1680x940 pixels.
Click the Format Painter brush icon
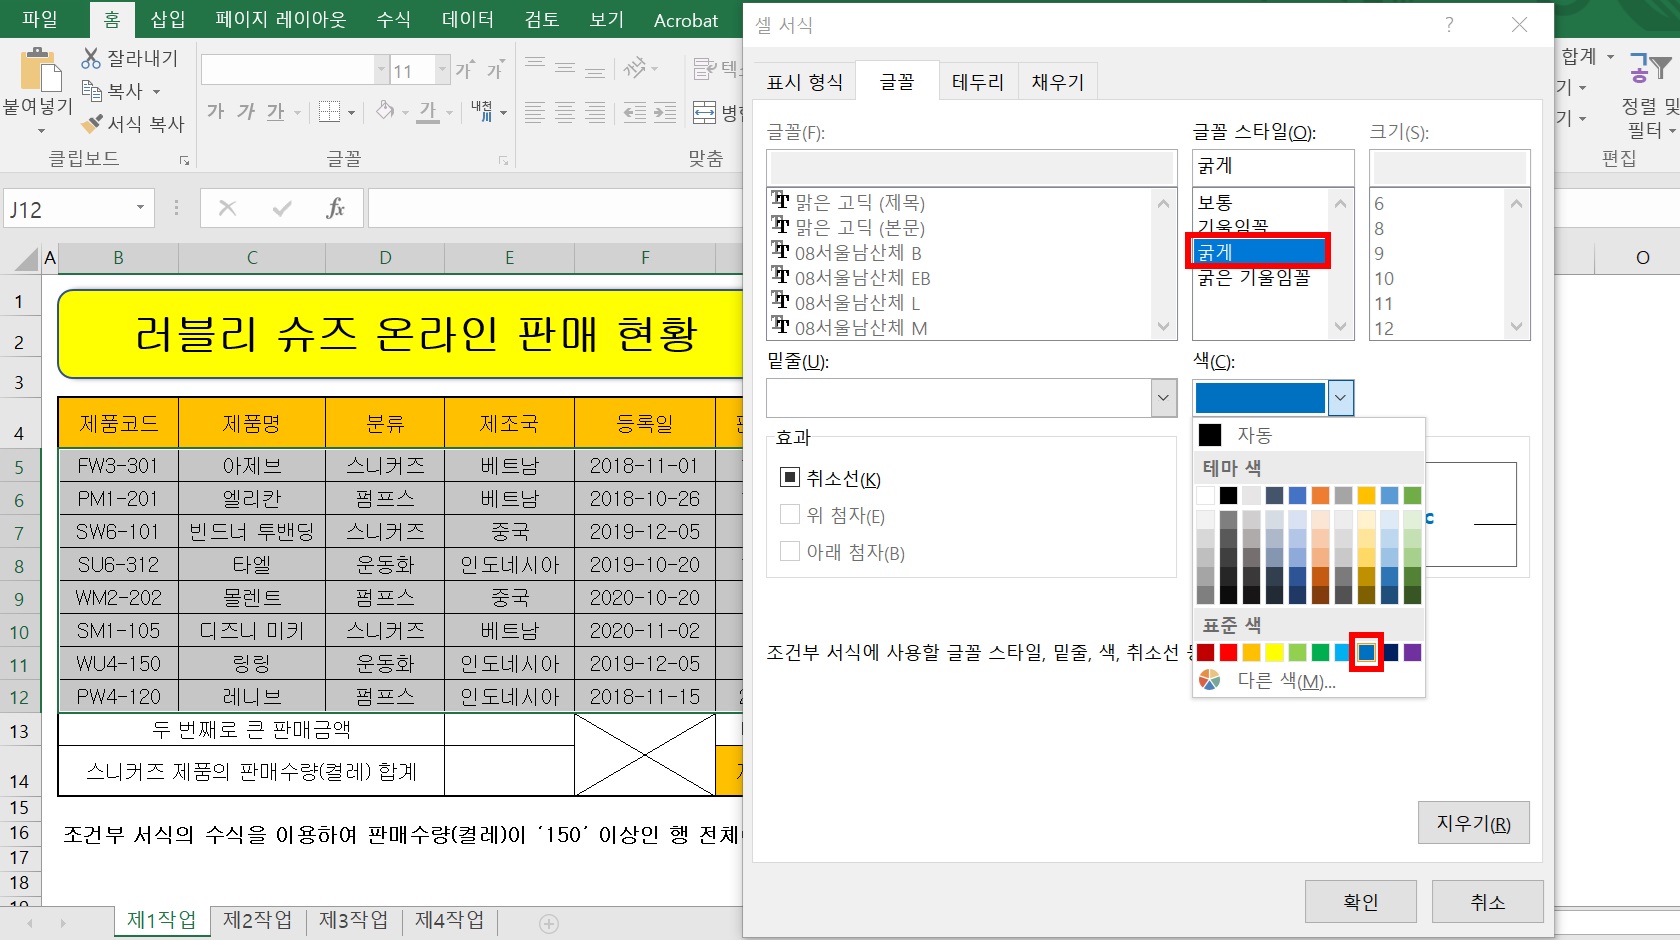91,124
